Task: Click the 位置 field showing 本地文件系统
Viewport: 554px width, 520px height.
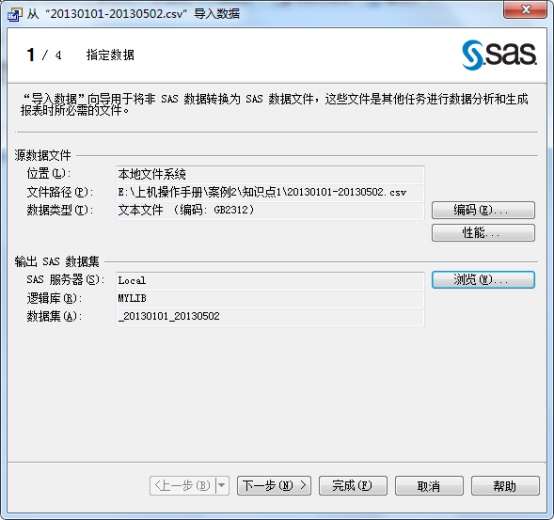Action: (x=270, y=174)
